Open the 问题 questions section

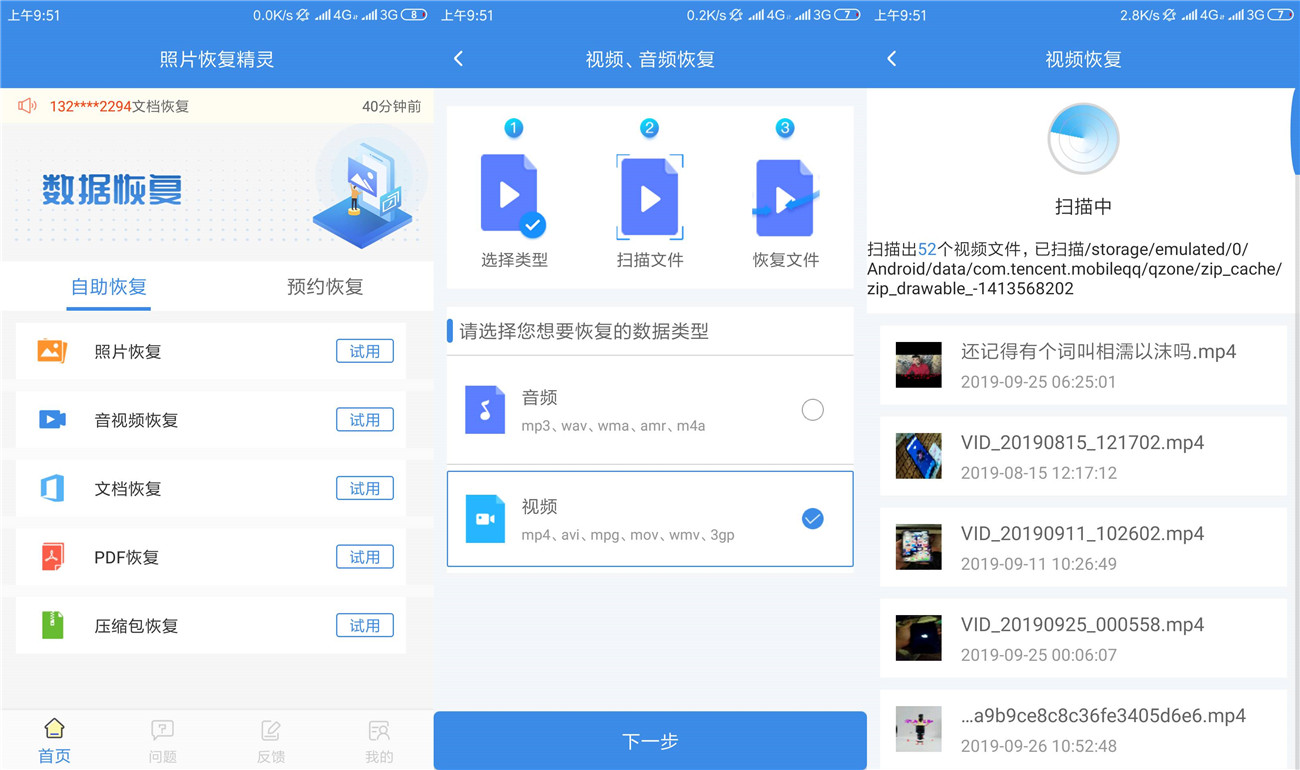tap(162, 739)
